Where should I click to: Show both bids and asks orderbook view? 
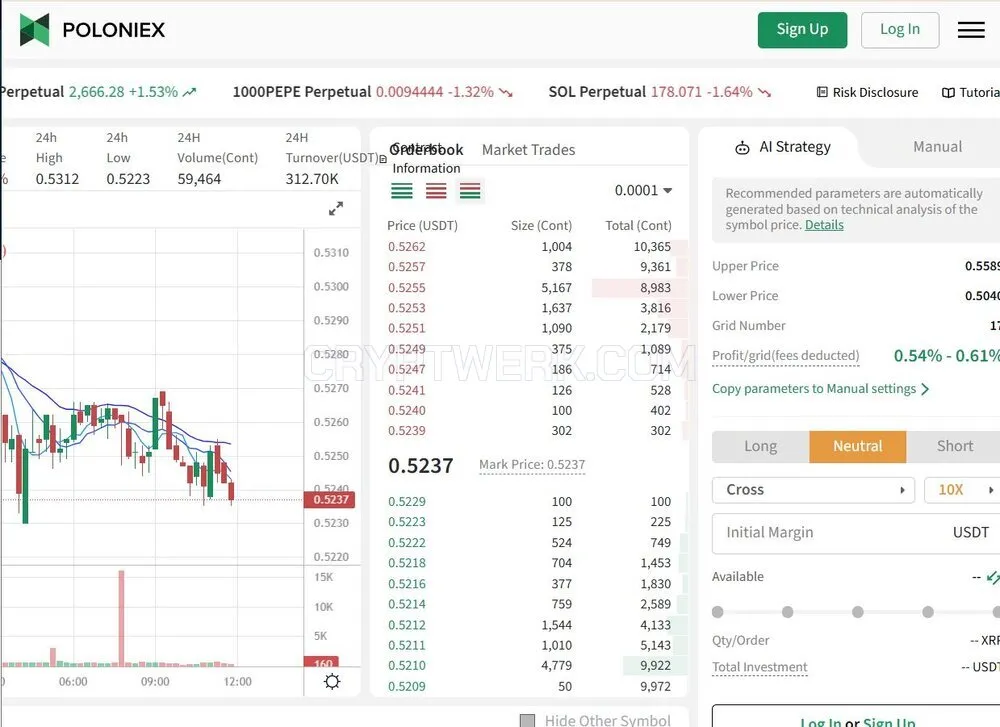click(x=470, y=191)
